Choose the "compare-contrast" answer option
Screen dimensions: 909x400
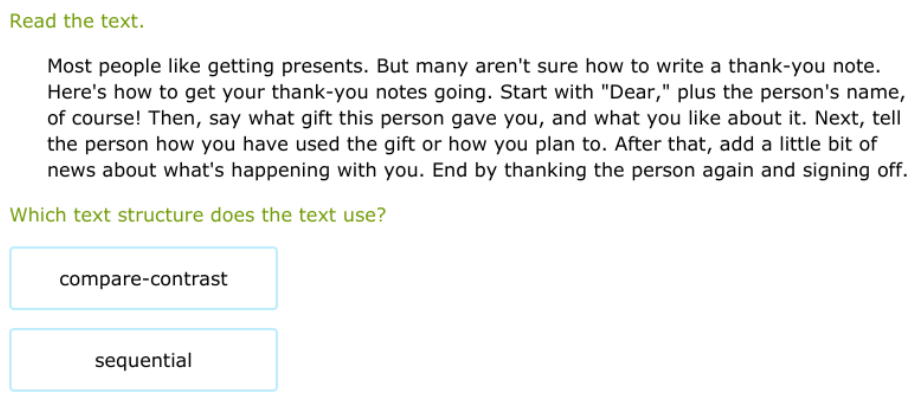[x=143, y=279]
